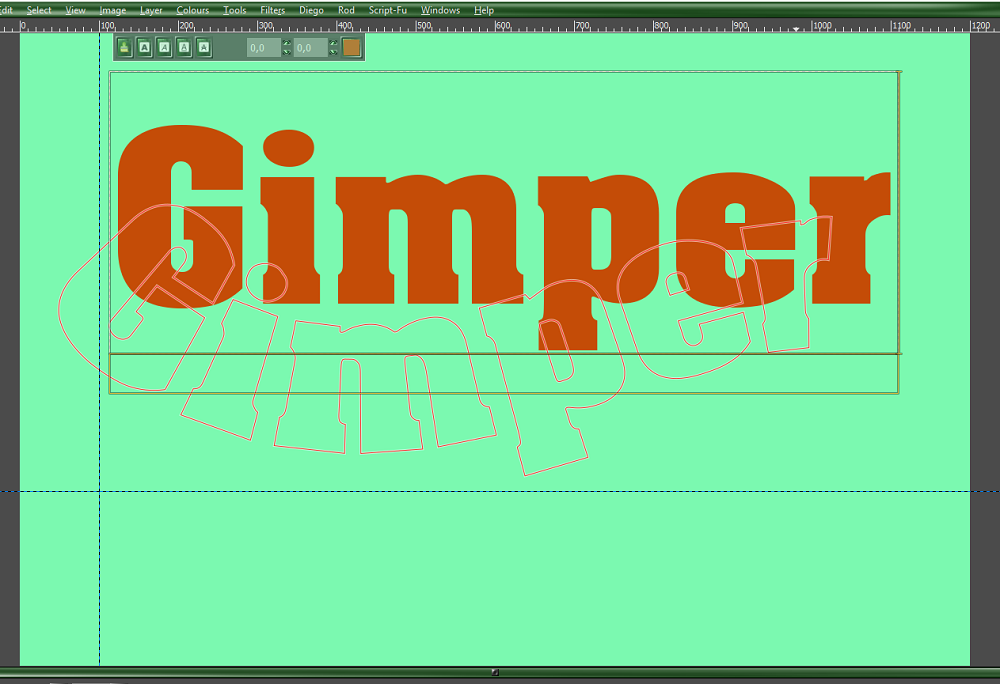
Task: Open the Colours menu
Action: click(193, 10)
